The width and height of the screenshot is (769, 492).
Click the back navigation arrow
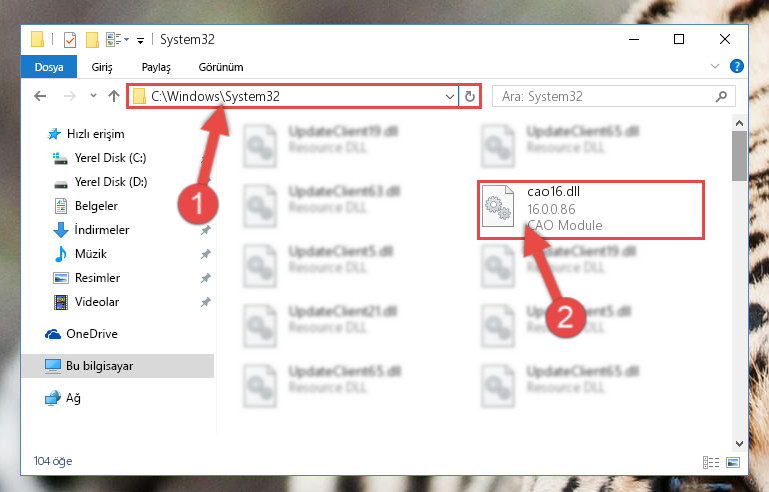pos(40,96)
